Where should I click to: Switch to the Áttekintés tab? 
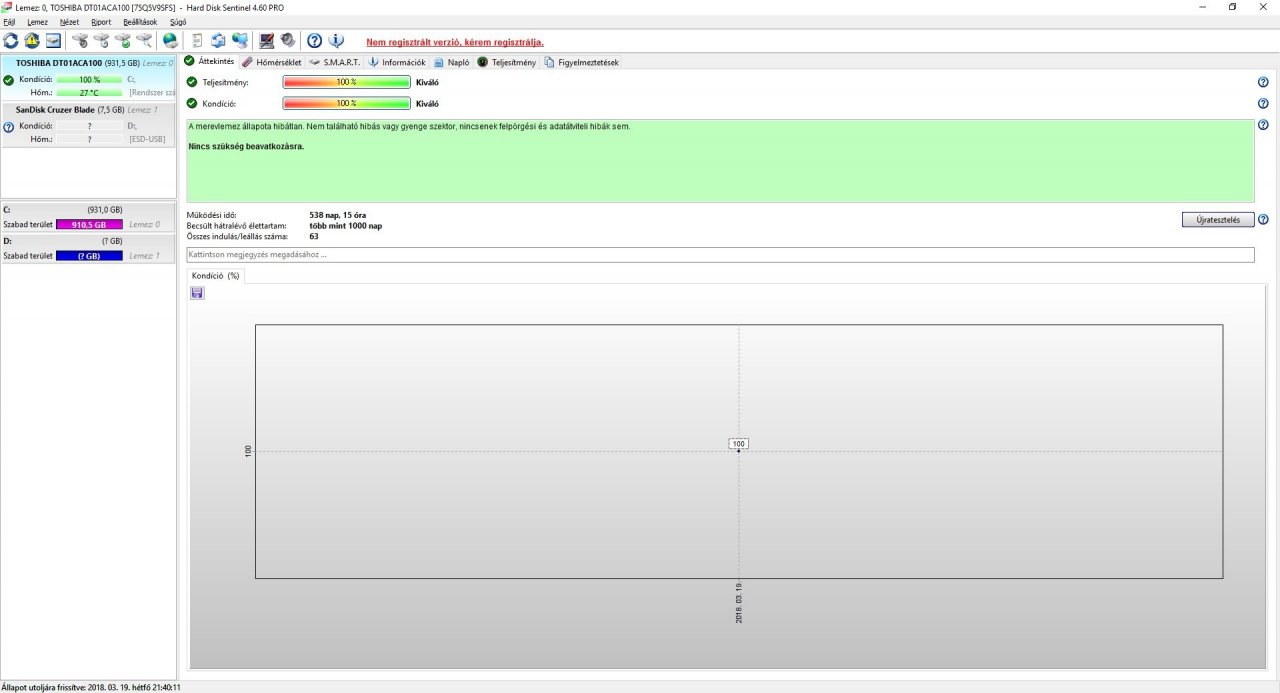[210, 61]
